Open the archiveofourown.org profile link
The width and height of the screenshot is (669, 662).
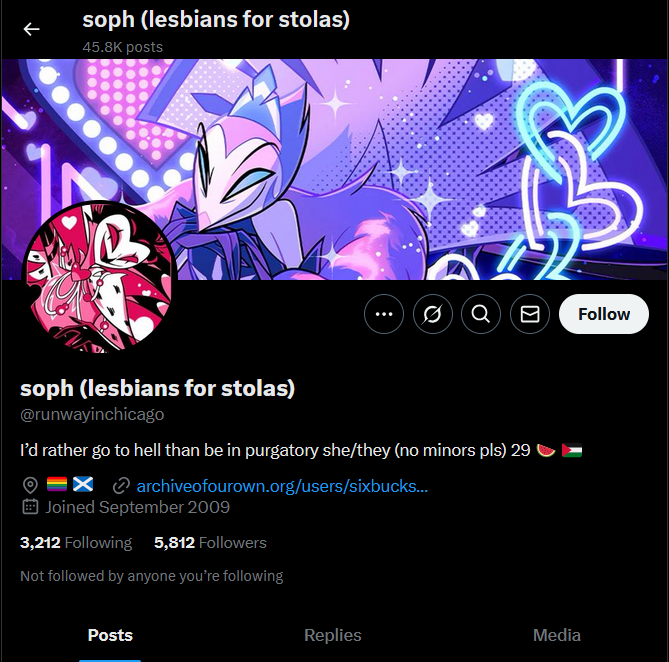pyautogui.click(x=282, y=486)
